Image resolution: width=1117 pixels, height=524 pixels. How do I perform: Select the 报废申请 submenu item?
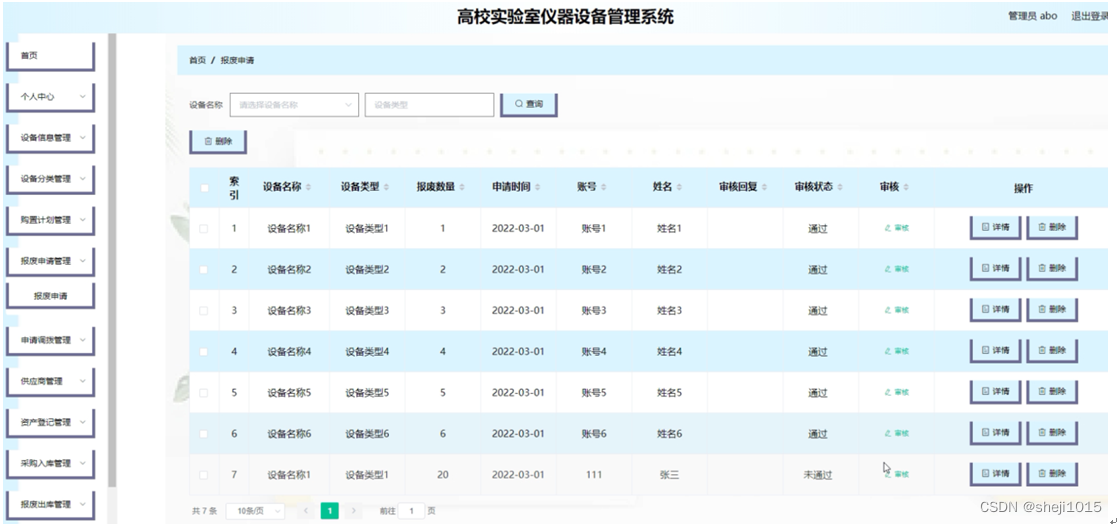point(50,296)
